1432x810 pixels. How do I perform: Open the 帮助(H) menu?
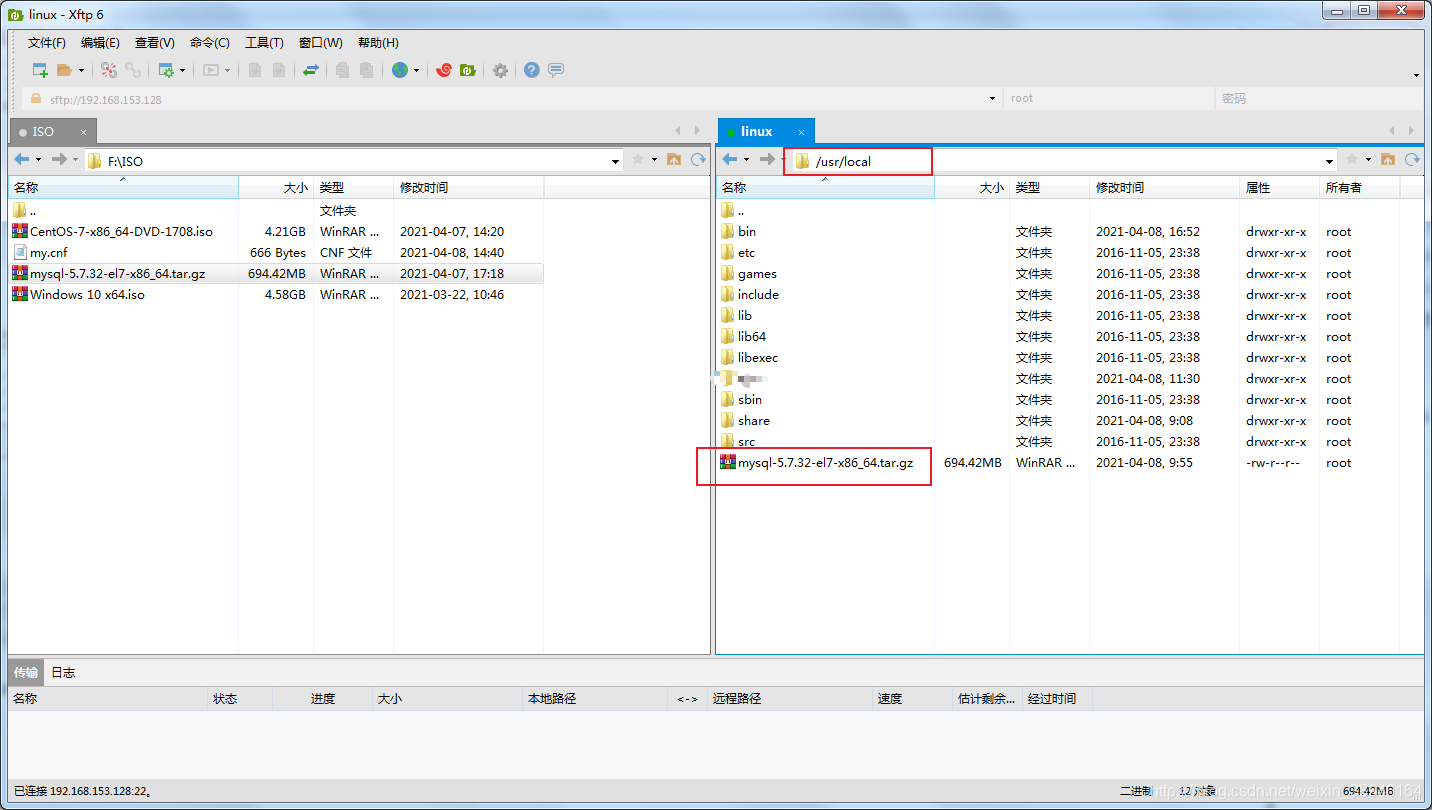378,43
